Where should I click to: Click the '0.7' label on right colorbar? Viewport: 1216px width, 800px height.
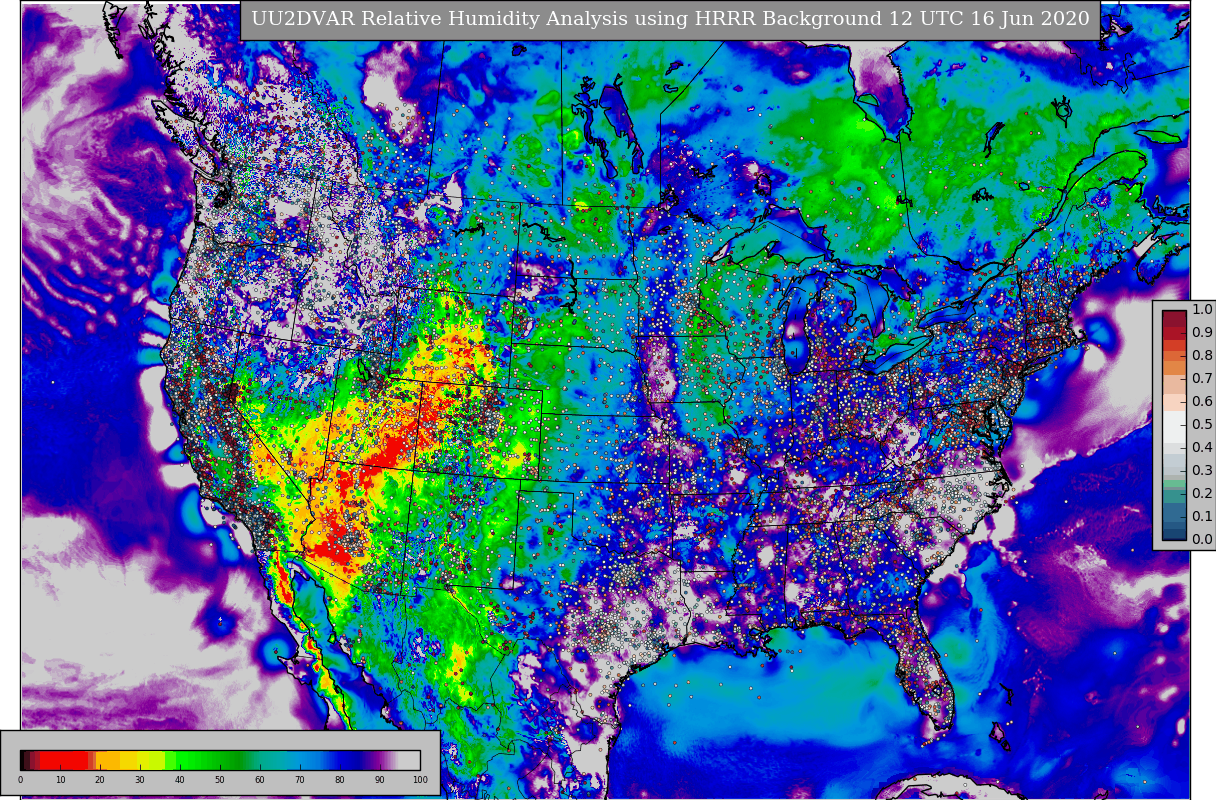(1202, 378)
